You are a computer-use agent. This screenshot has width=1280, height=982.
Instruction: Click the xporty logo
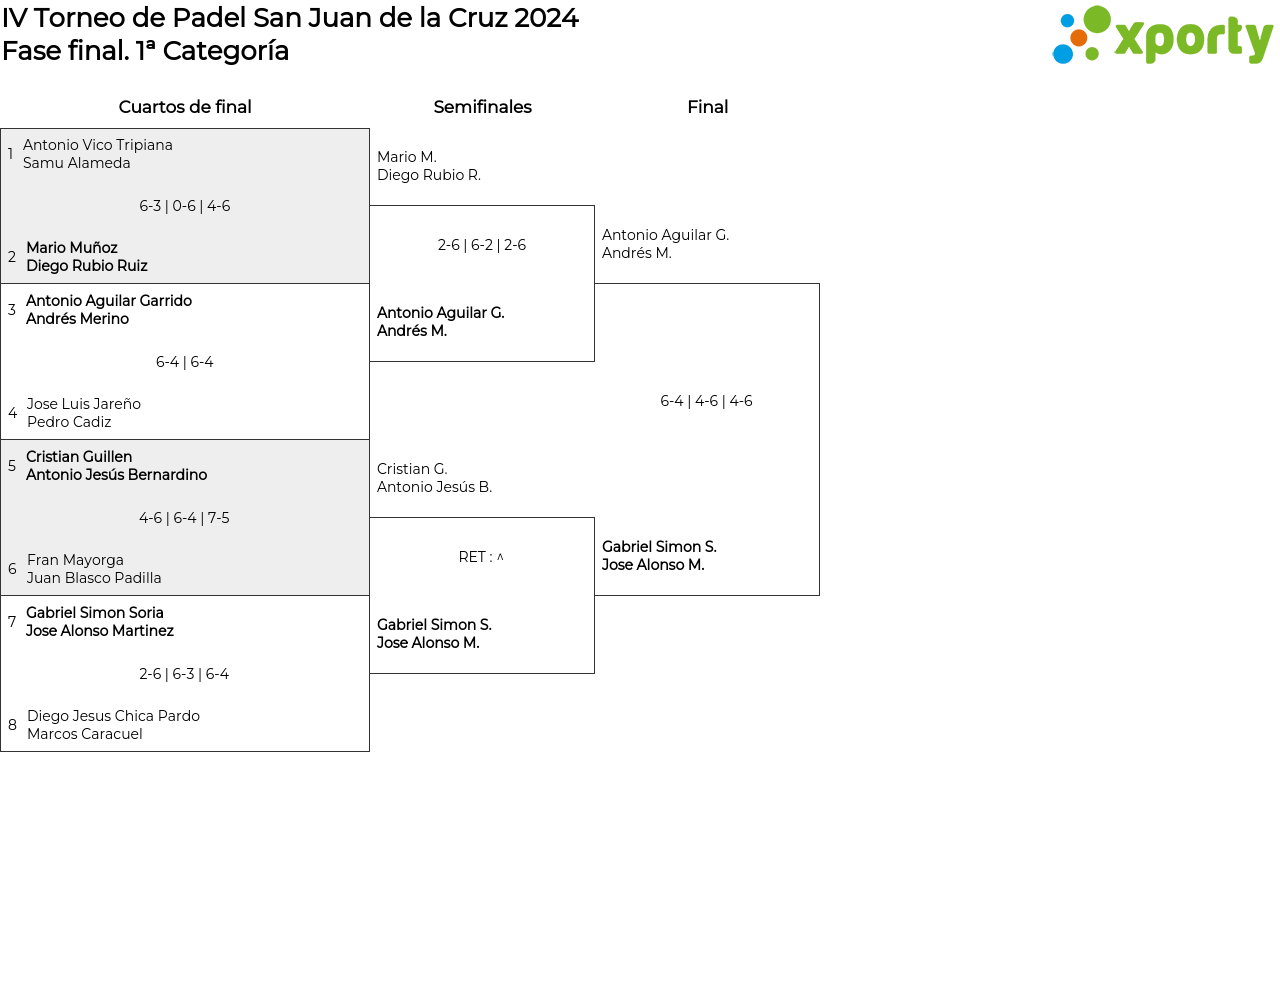(1162, 37)
